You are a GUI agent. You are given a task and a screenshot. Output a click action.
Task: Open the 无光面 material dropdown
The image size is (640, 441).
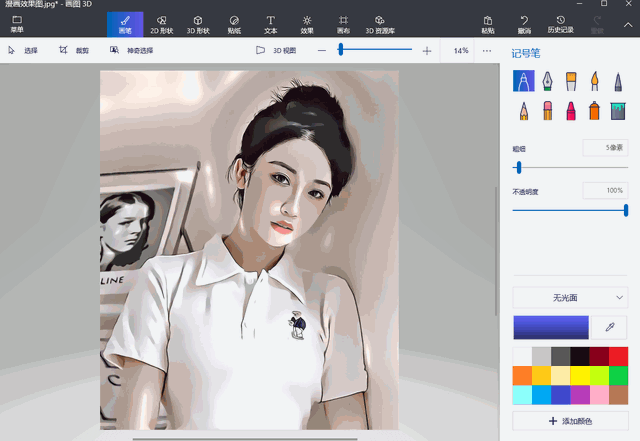(570, 297)
